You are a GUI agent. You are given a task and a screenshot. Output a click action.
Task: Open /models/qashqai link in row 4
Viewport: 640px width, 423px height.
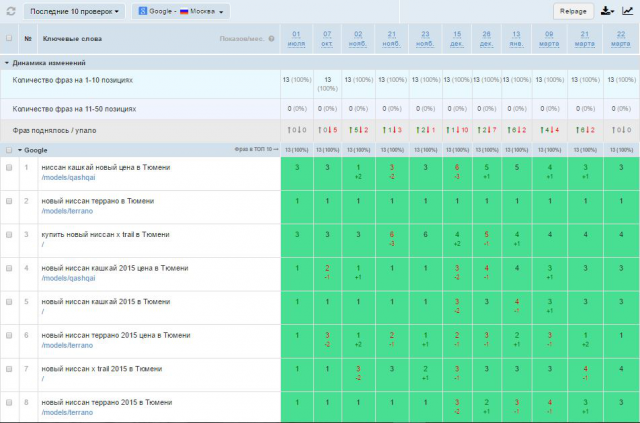[68, 278]
